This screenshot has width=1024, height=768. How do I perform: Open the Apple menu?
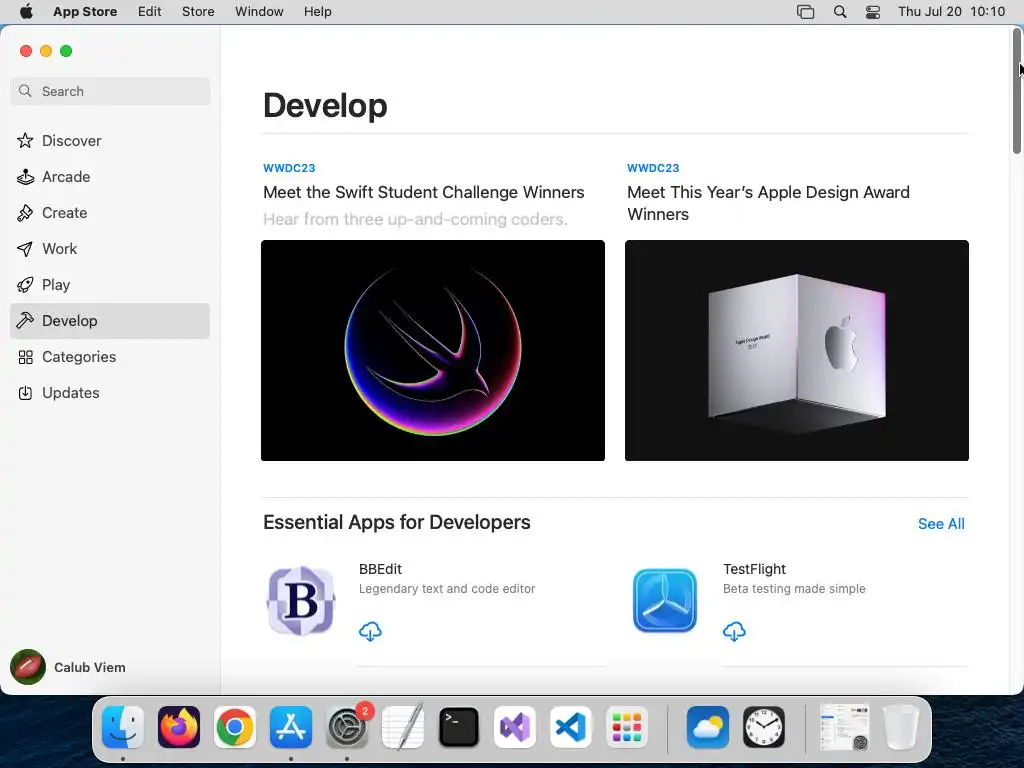[x=26, y=12]
